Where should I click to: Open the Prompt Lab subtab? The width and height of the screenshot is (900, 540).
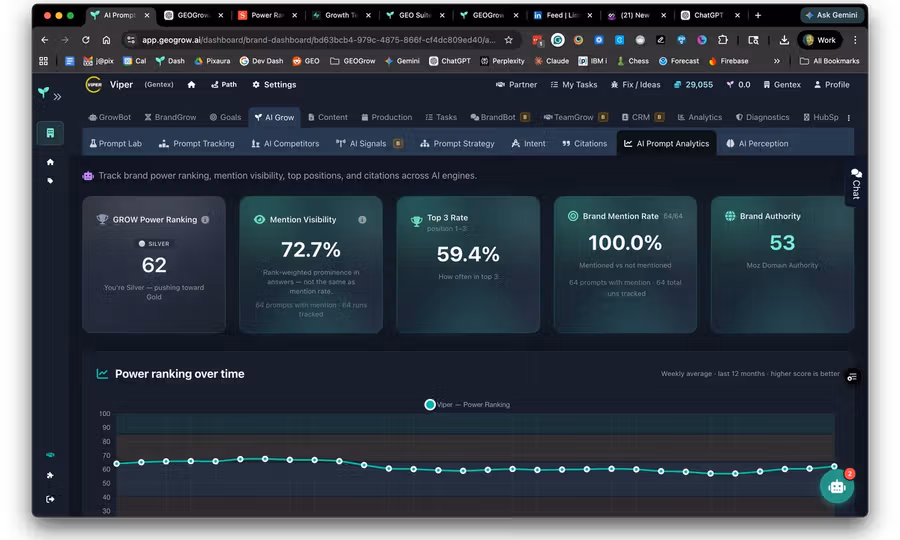click(115, 143)
